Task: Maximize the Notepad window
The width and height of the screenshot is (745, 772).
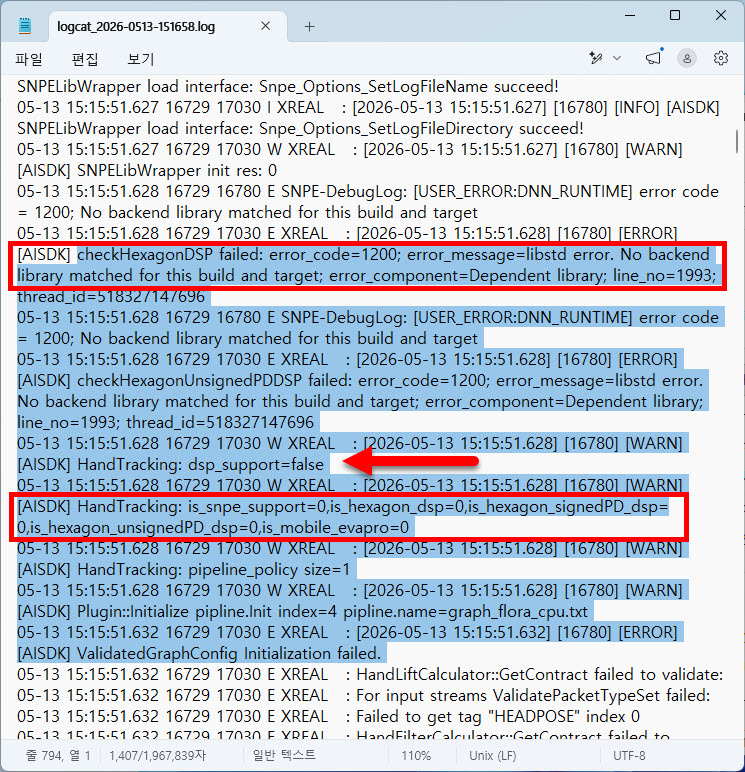Action: point(675,15)
